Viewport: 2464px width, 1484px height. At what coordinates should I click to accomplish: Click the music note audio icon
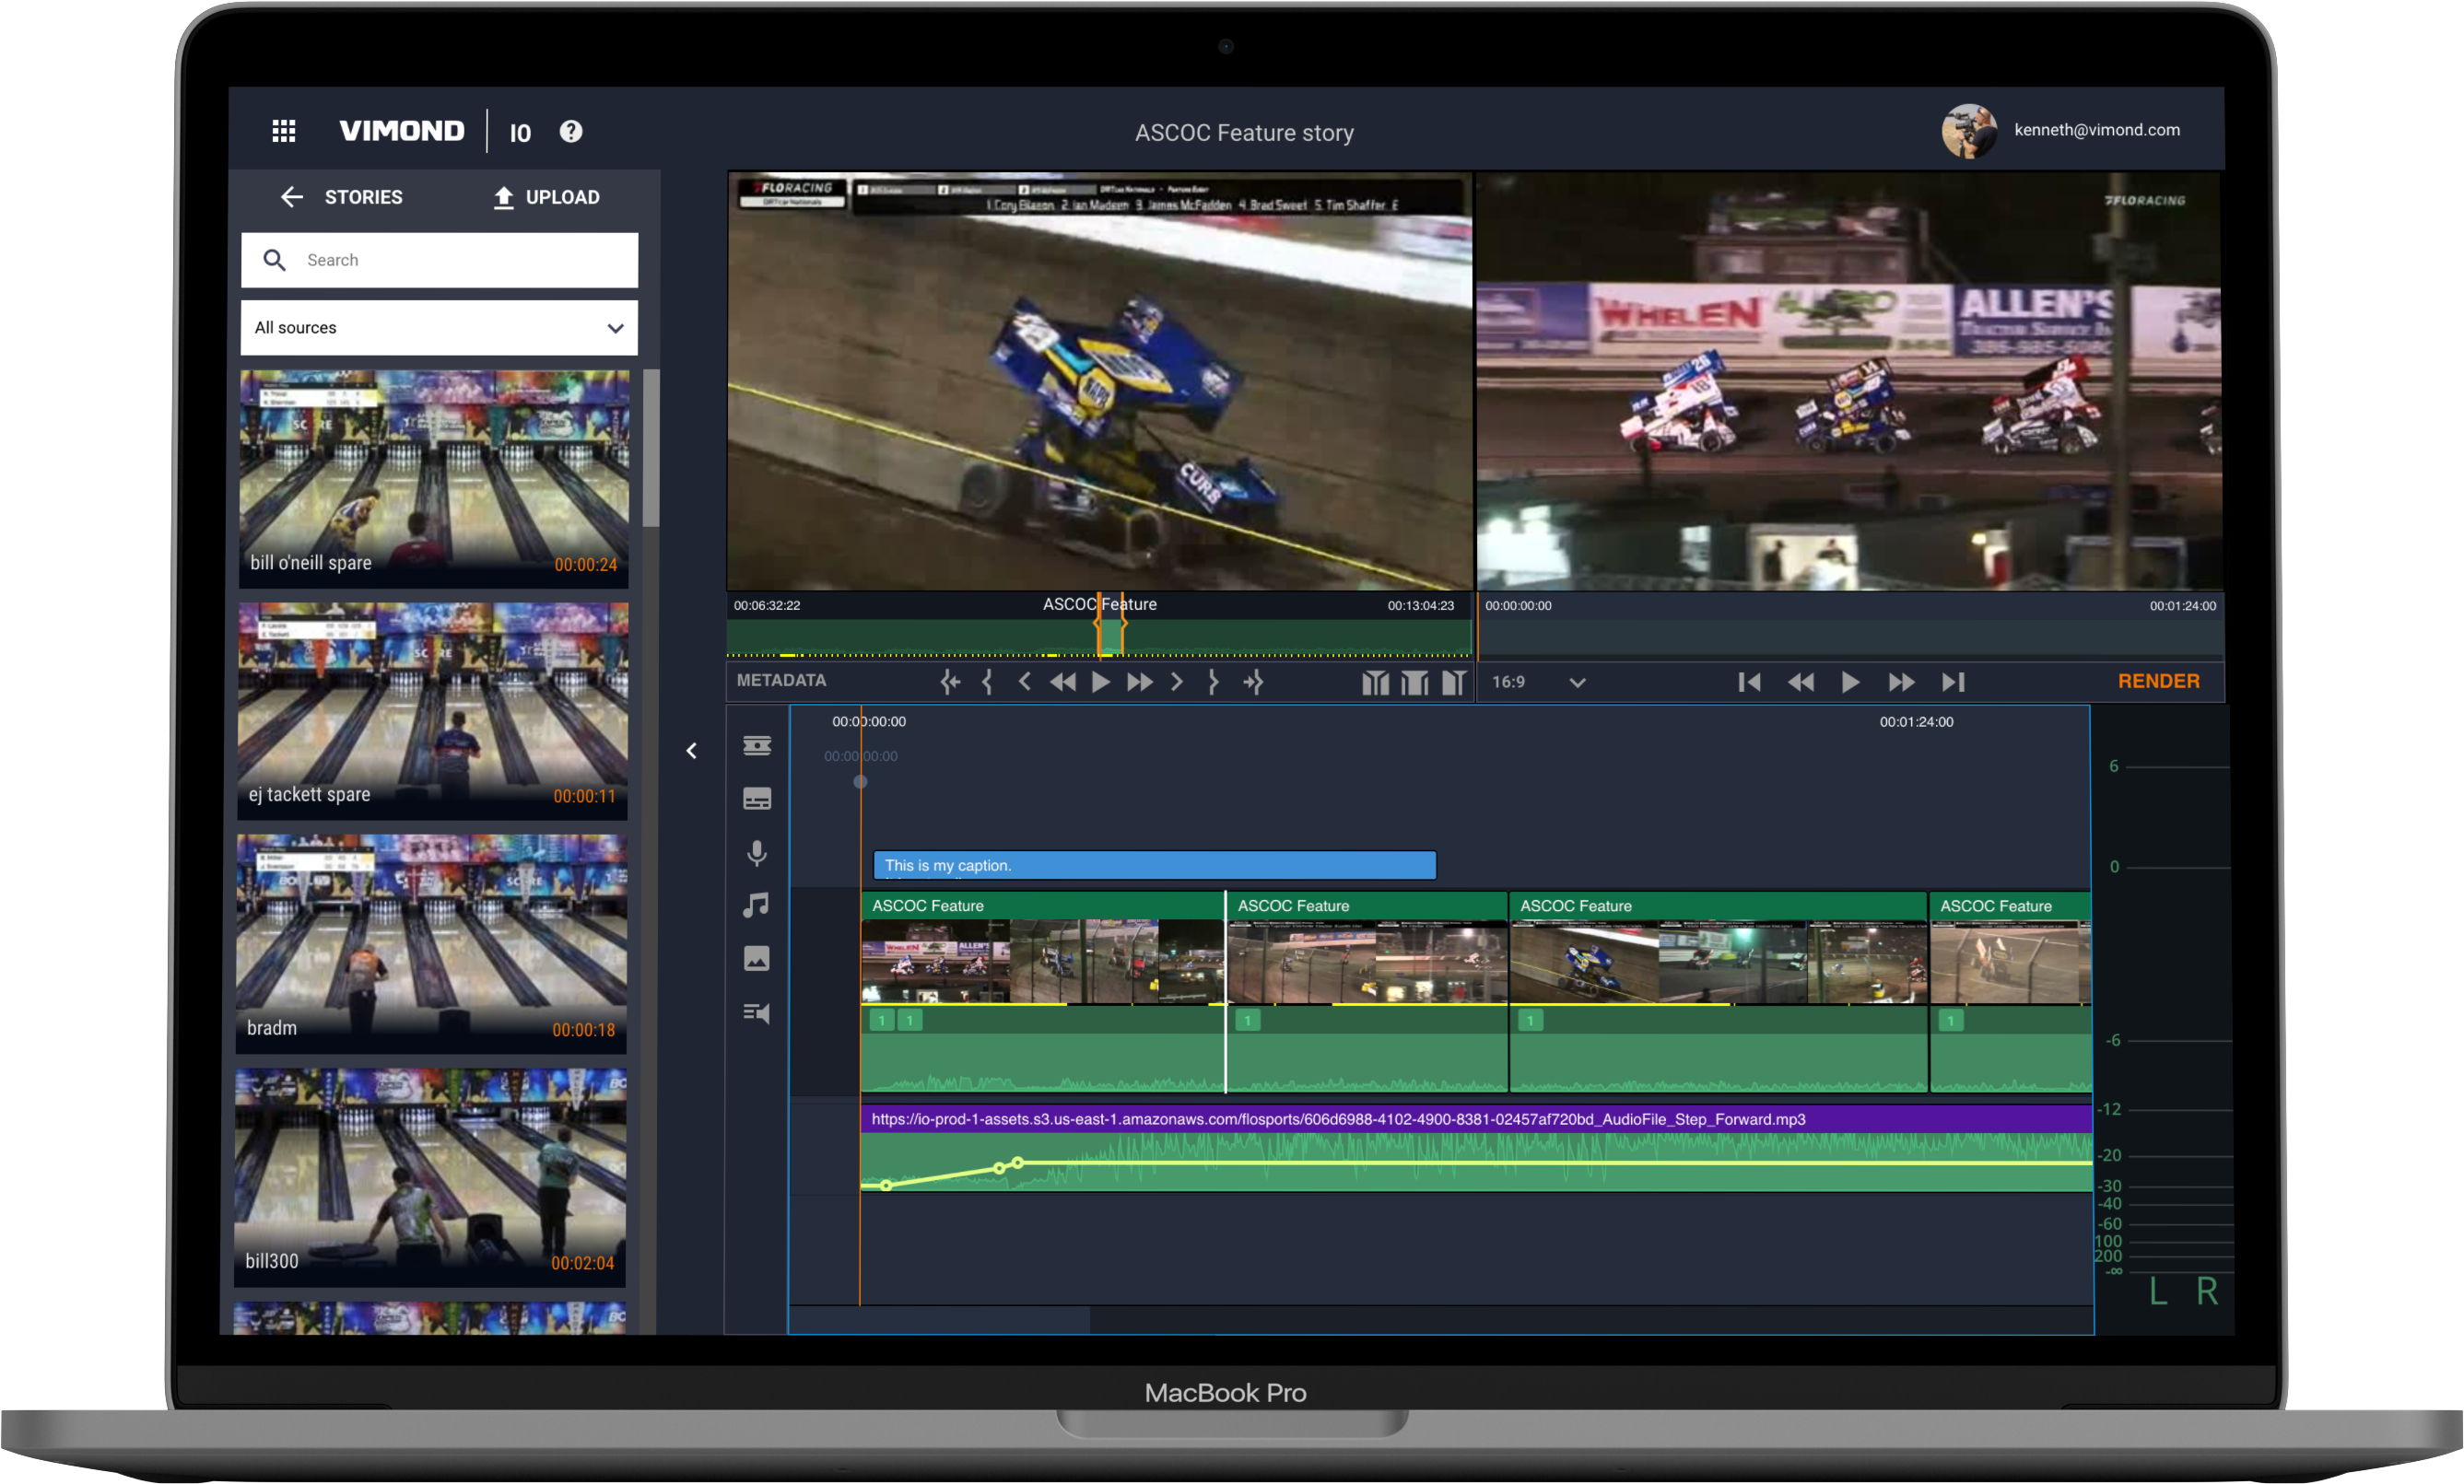(x=757, y=906)
